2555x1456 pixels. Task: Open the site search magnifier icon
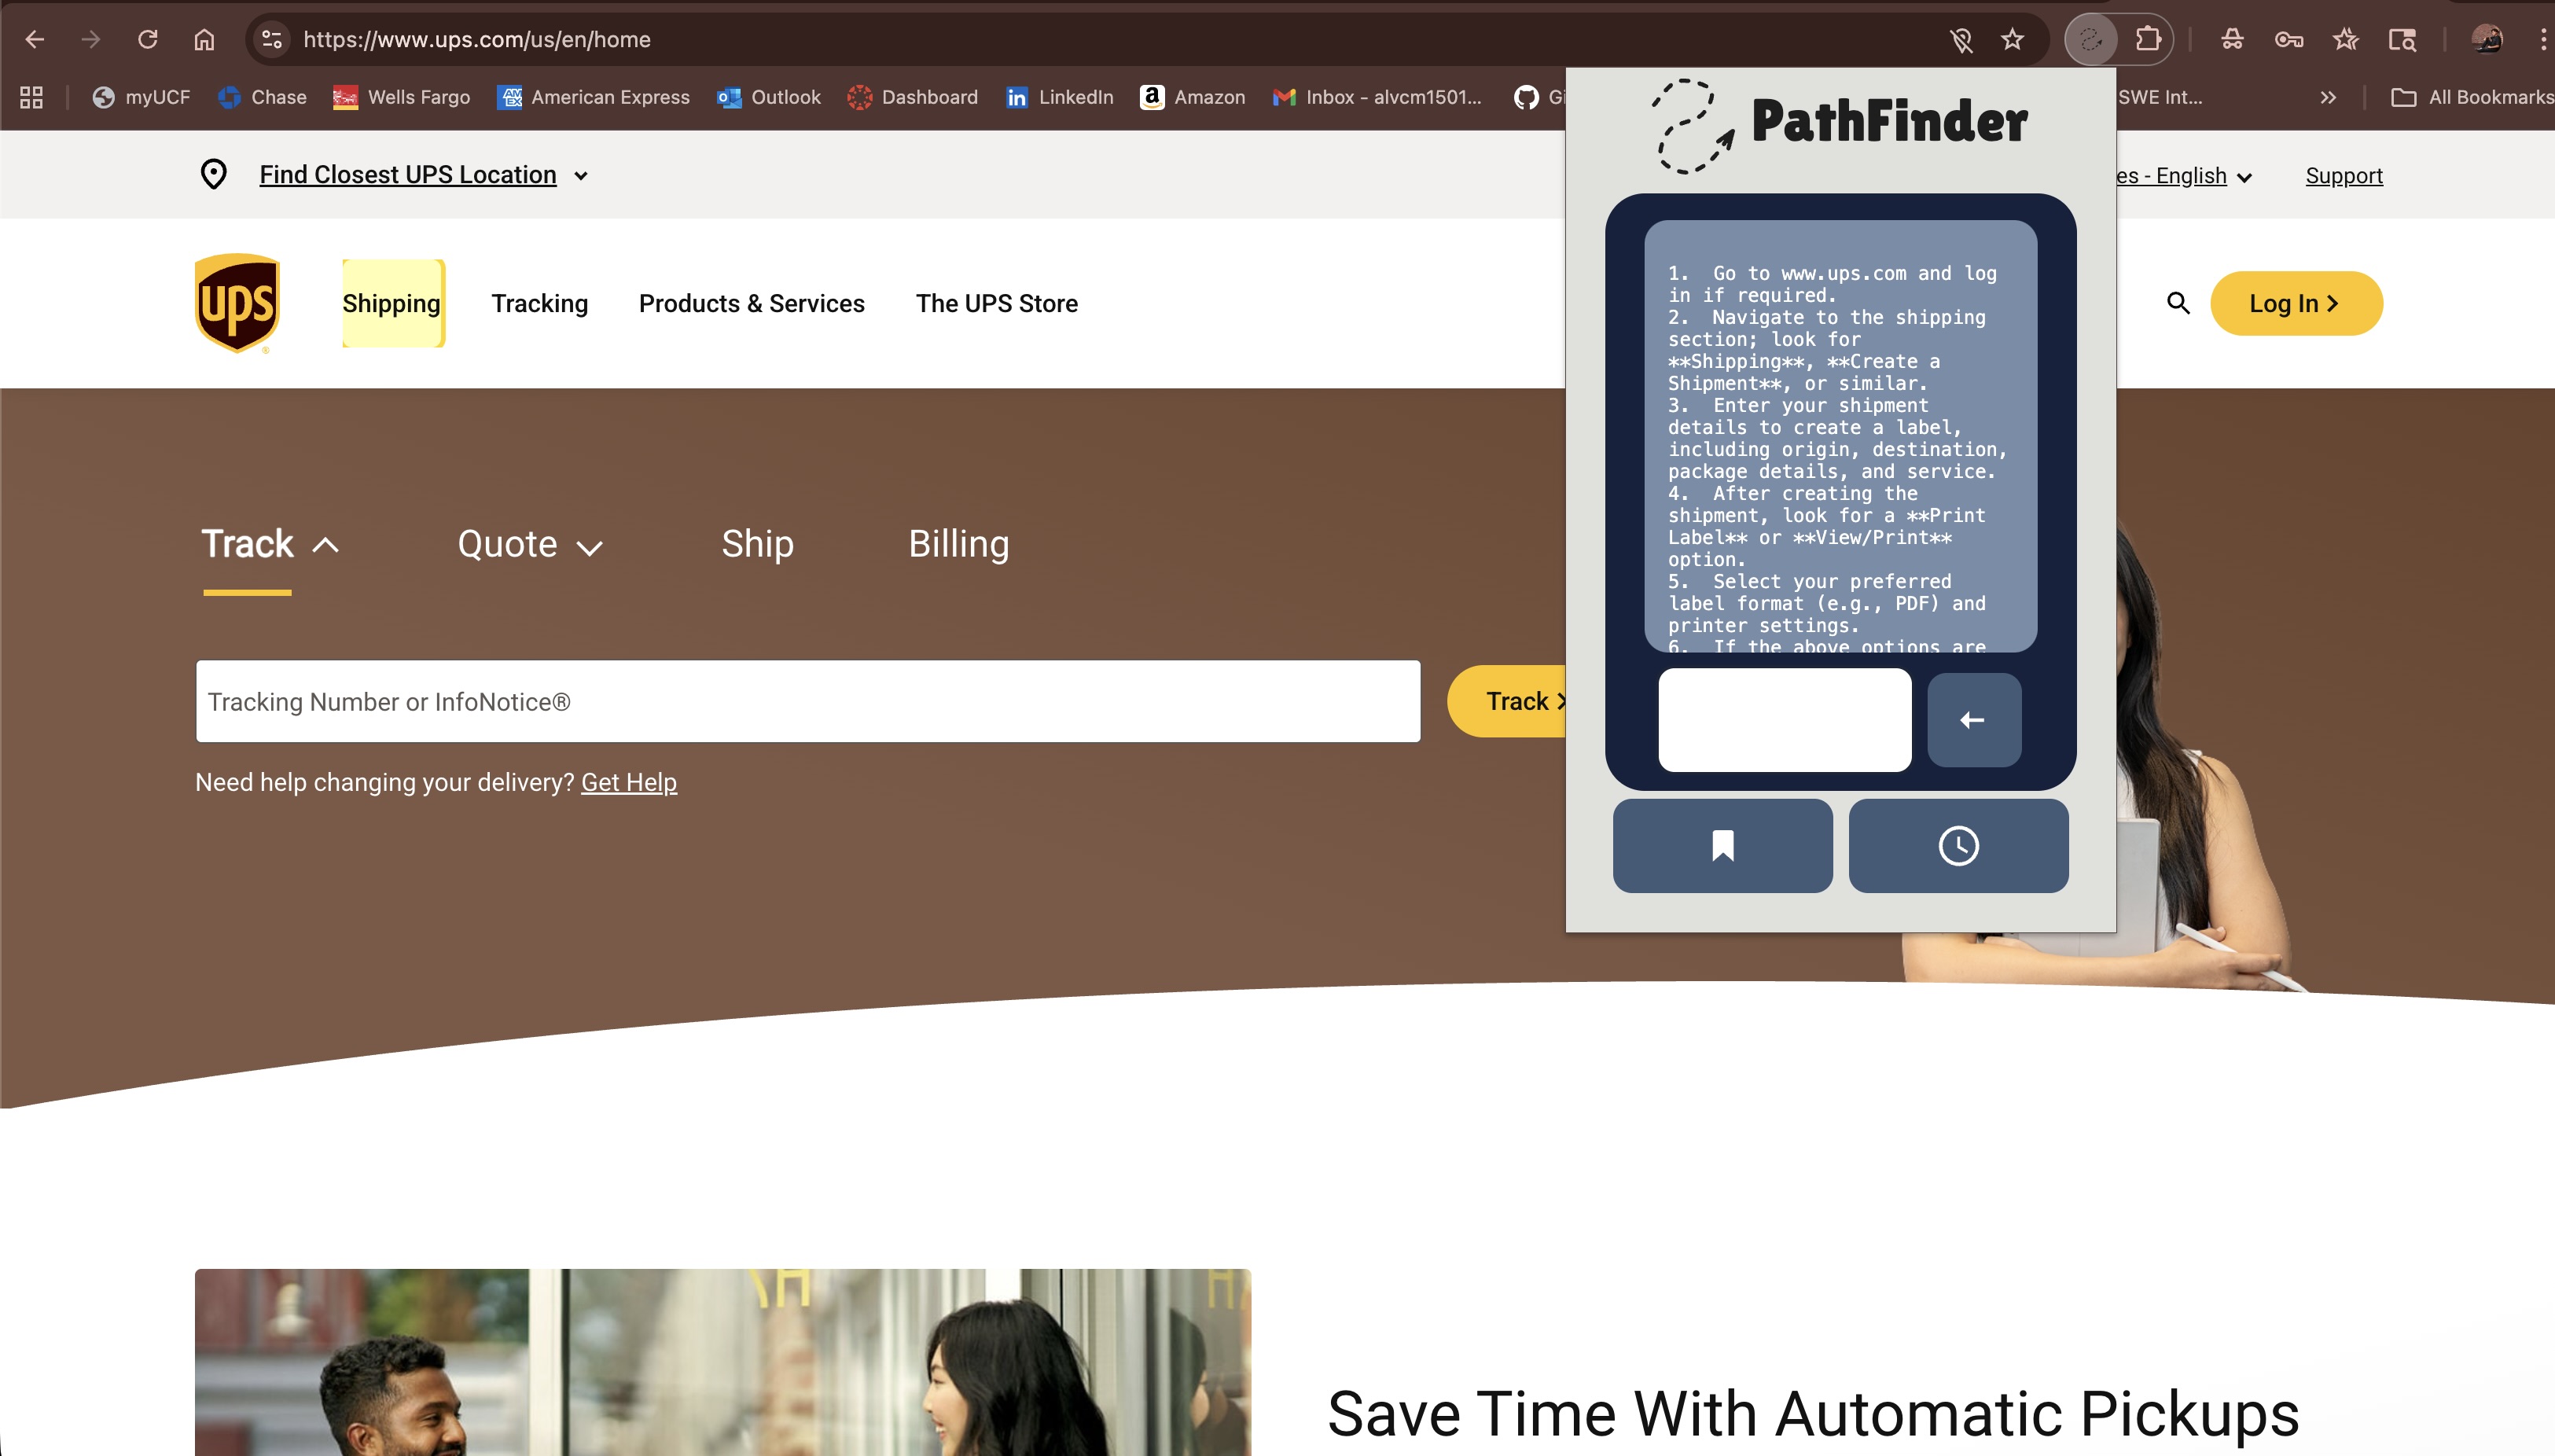[2177, 303]
